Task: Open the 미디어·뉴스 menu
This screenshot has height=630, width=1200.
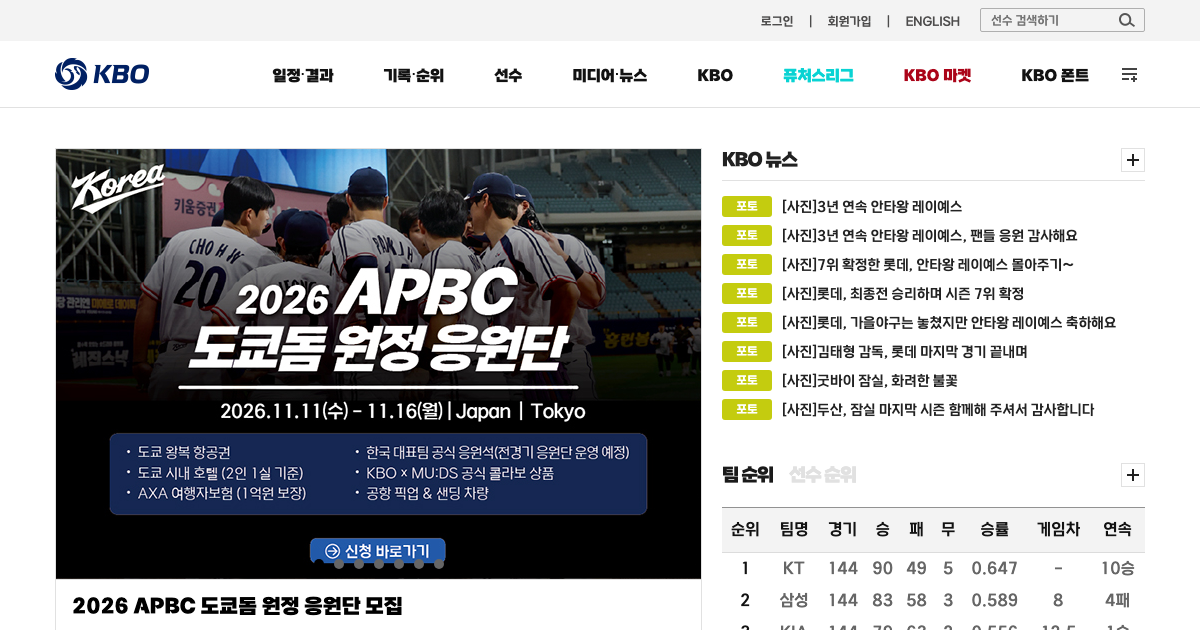Action: (x=610, y=75)
